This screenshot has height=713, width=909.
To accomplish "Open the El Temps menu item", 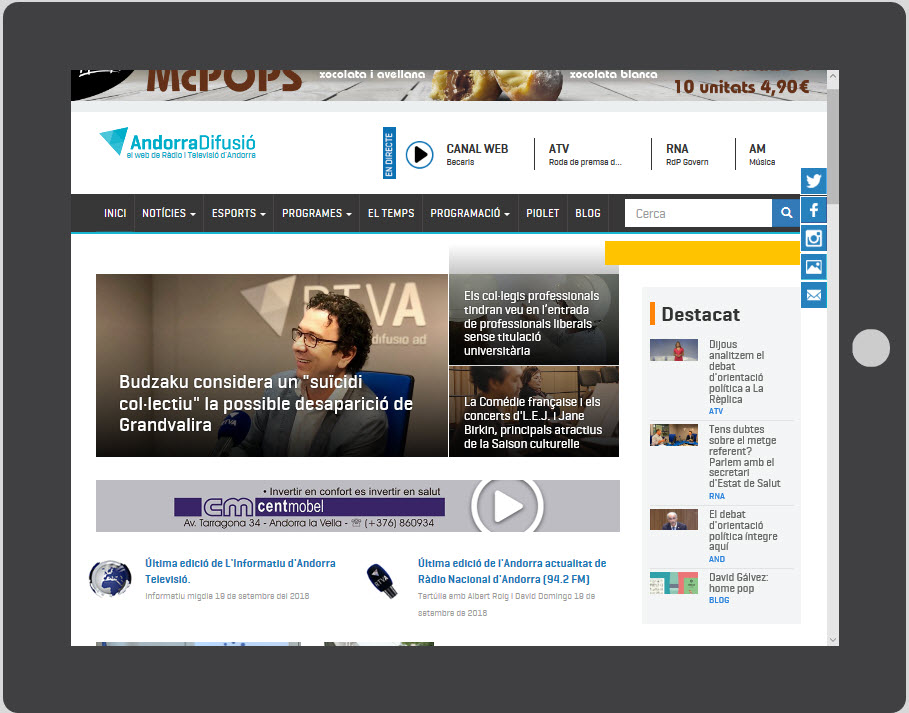I will click(x=391, y=213).
